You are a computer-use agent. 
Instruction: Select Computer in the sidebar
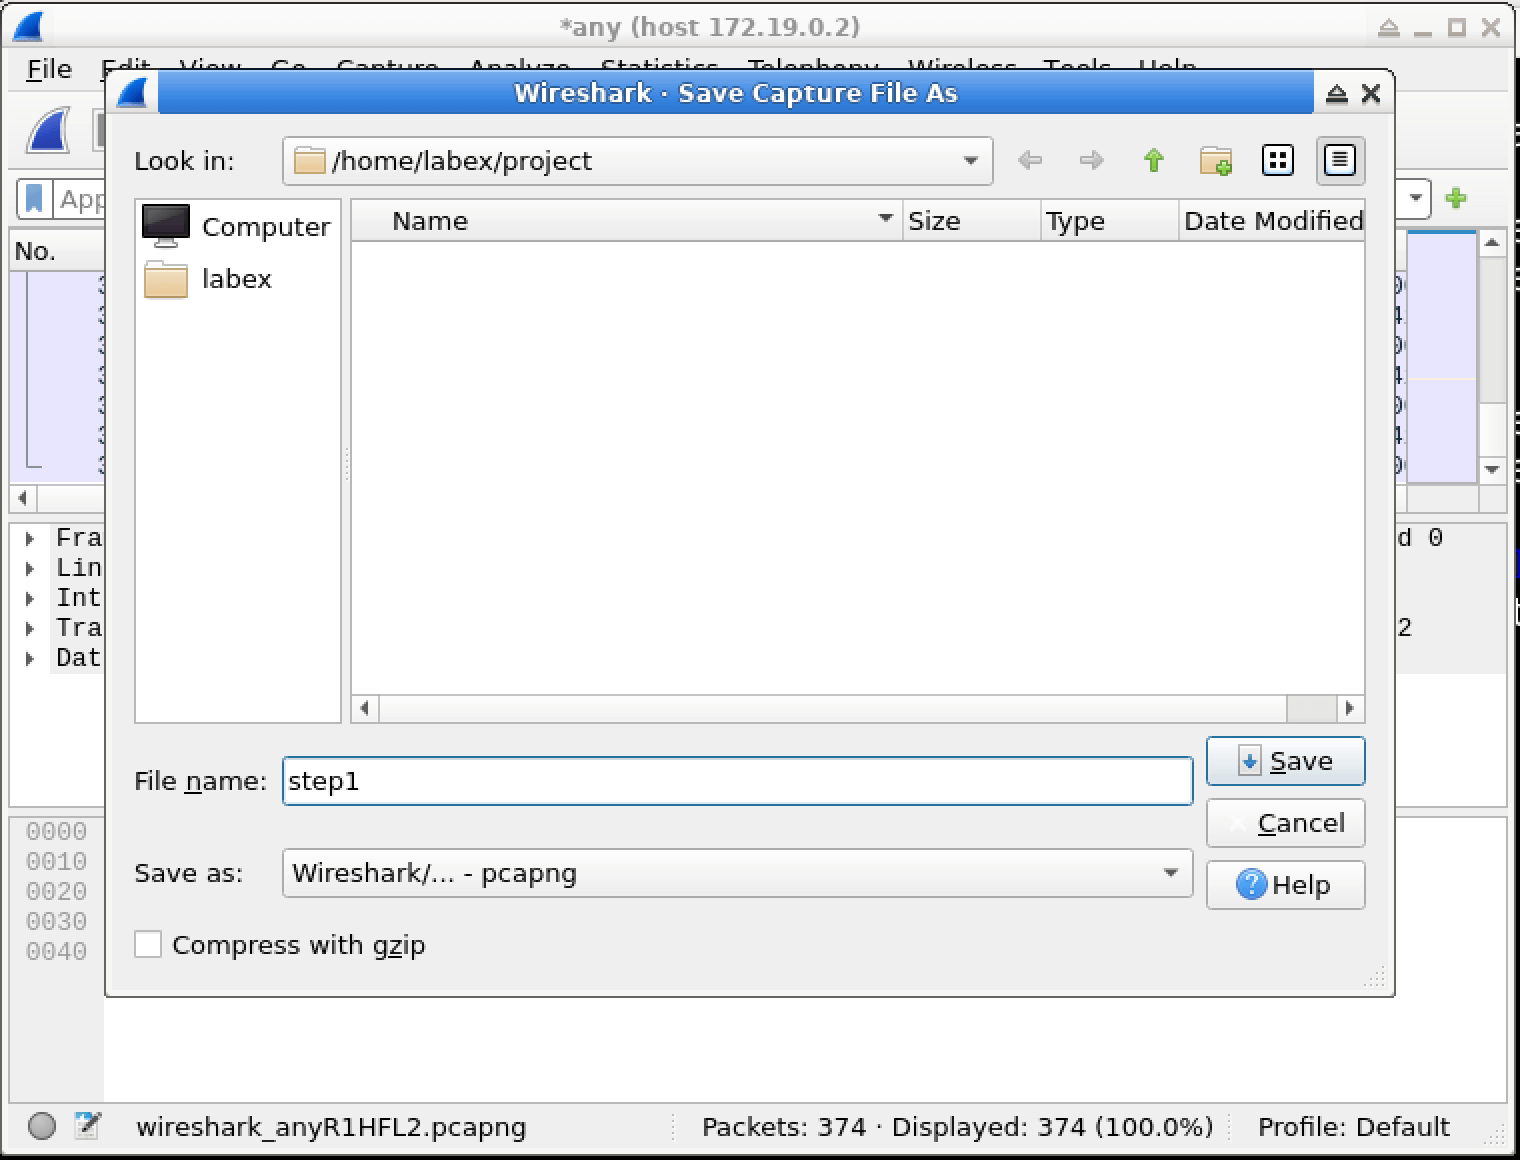[x=237, y=227]
